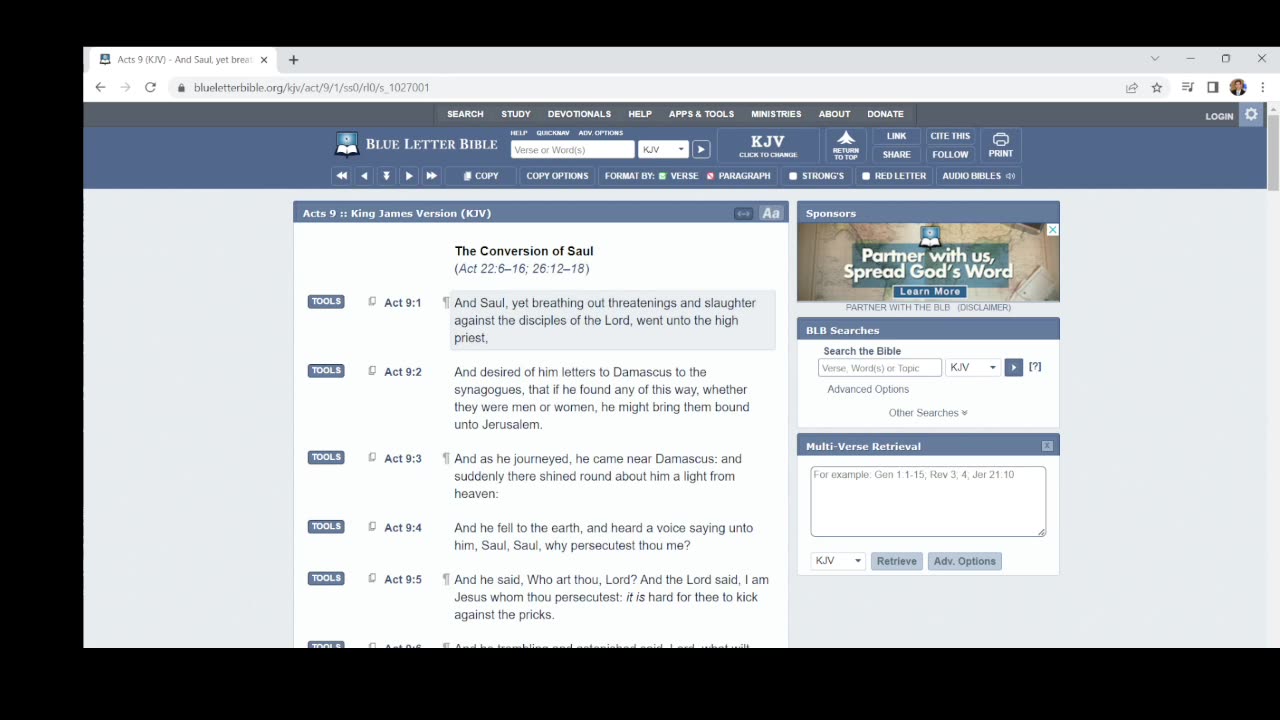Go to next book double-right arrow
The height and width of the screenshot is (720, 1280).
[x=431, y=176]
